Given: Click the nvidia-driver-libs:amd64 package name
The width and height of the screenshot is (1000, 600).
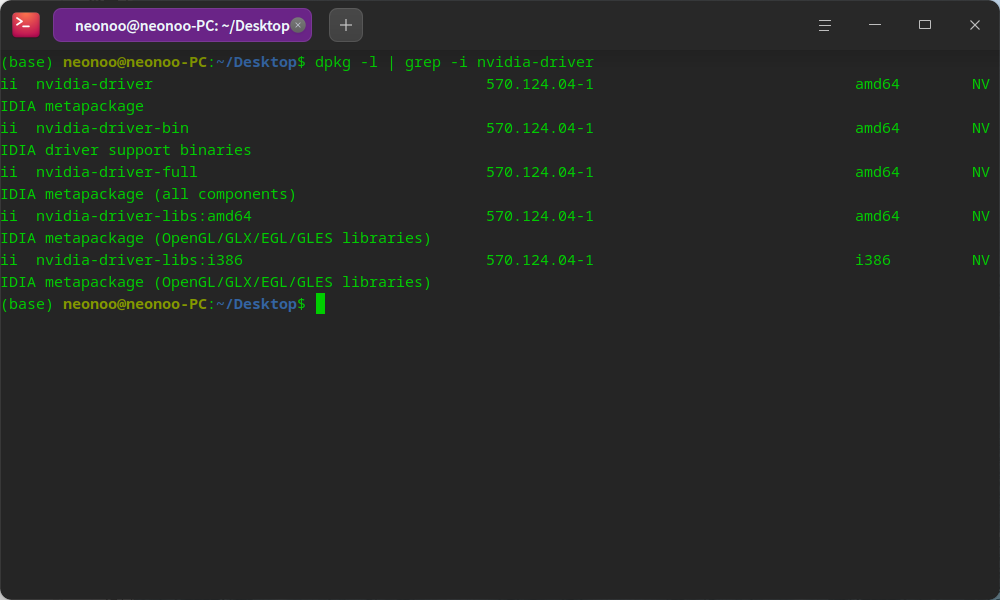Looking at the screenshot, I should click(143, 216).
